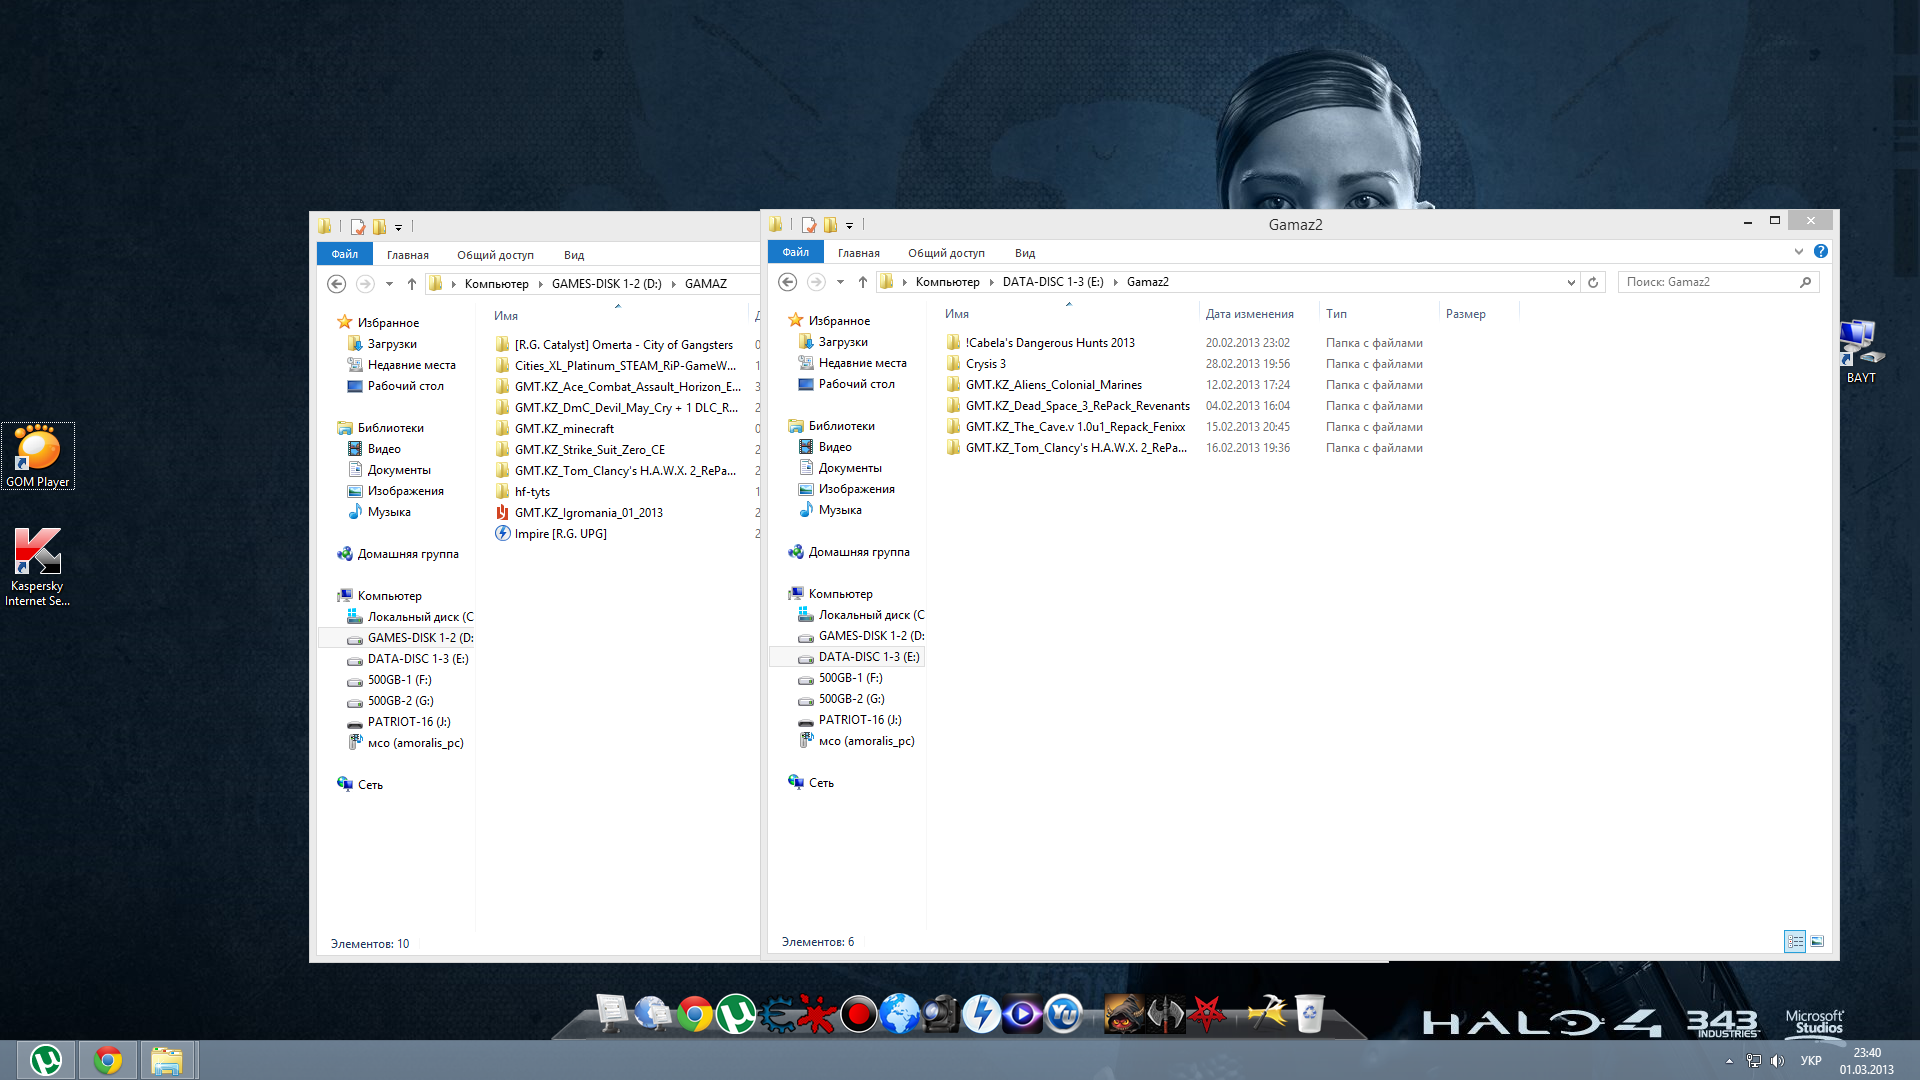Select PATRIOT-16 (J:) in GAMAZ sidebar
Viewport: 1920px width, 1080px height.
pyautogui.click(x=409, y=722)
